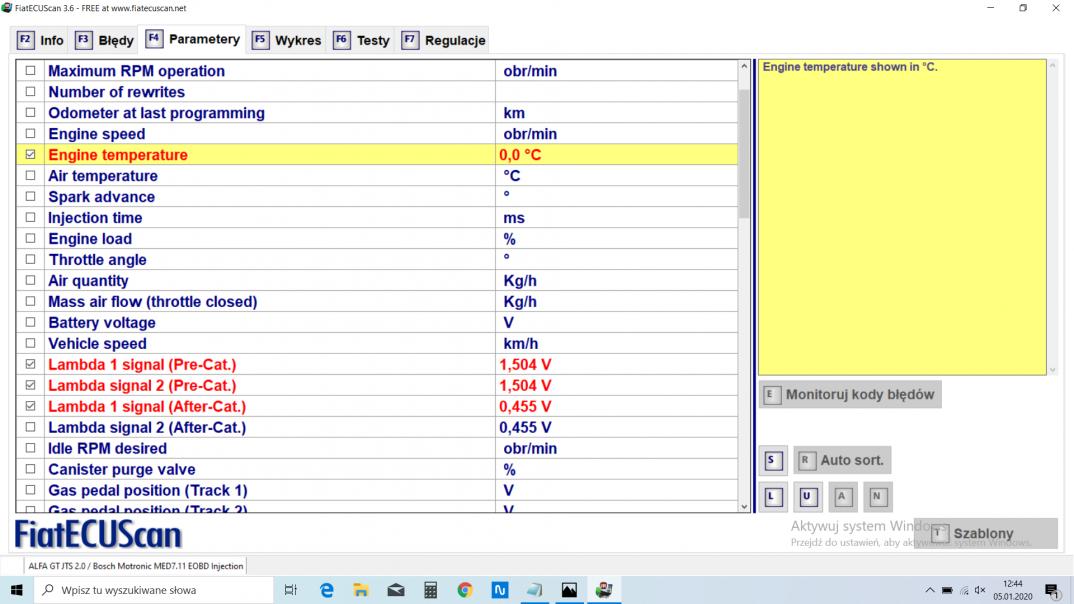Click the Number of rewrites parameter
The image size is (1074, 604).
pos(116,92)
